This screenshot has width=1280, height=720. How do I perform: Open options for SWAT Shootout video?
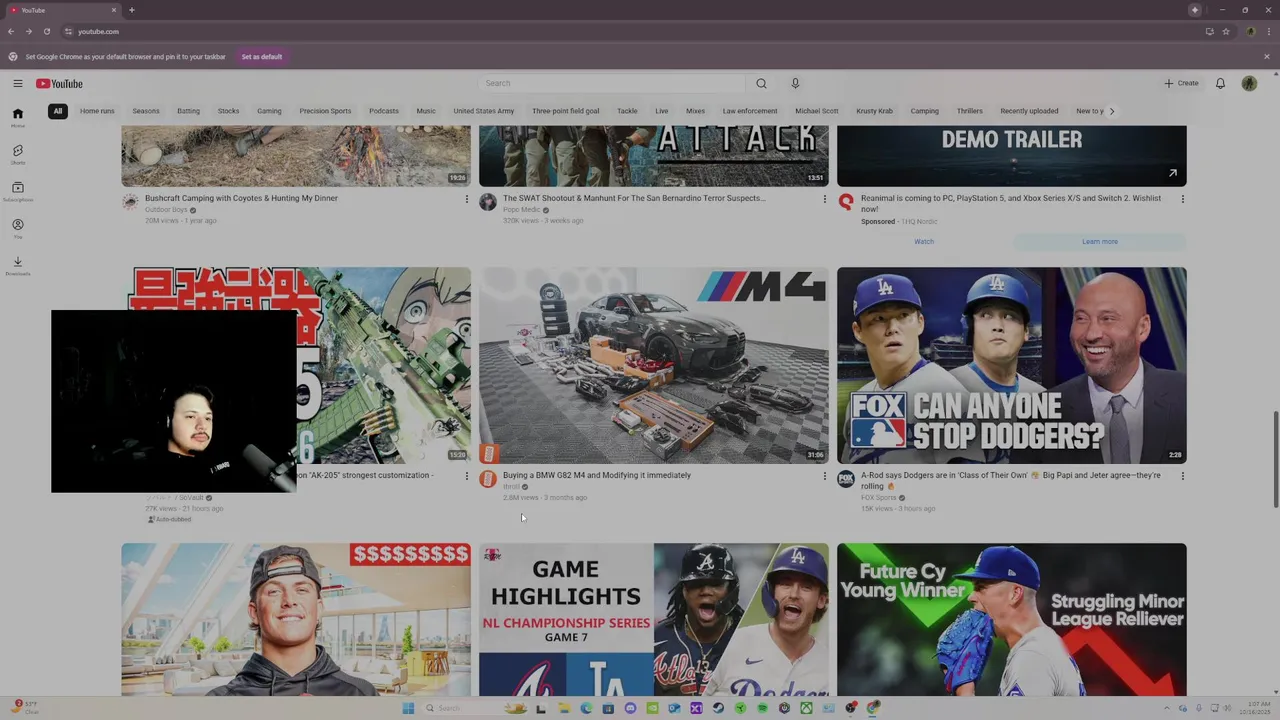(824, 199)
